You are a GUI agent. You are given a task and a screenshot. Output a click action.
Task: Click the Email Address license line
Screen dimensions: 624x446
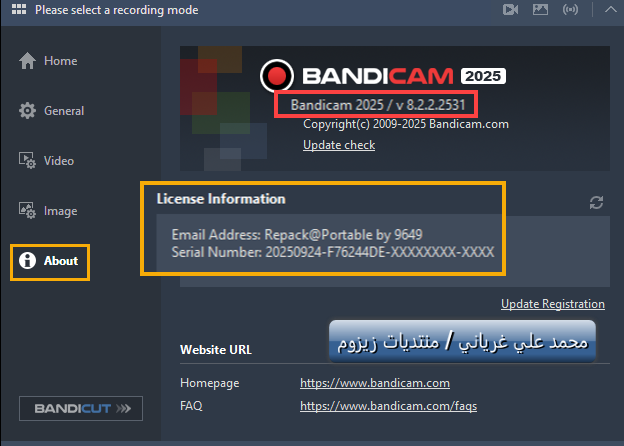[297, 235]
